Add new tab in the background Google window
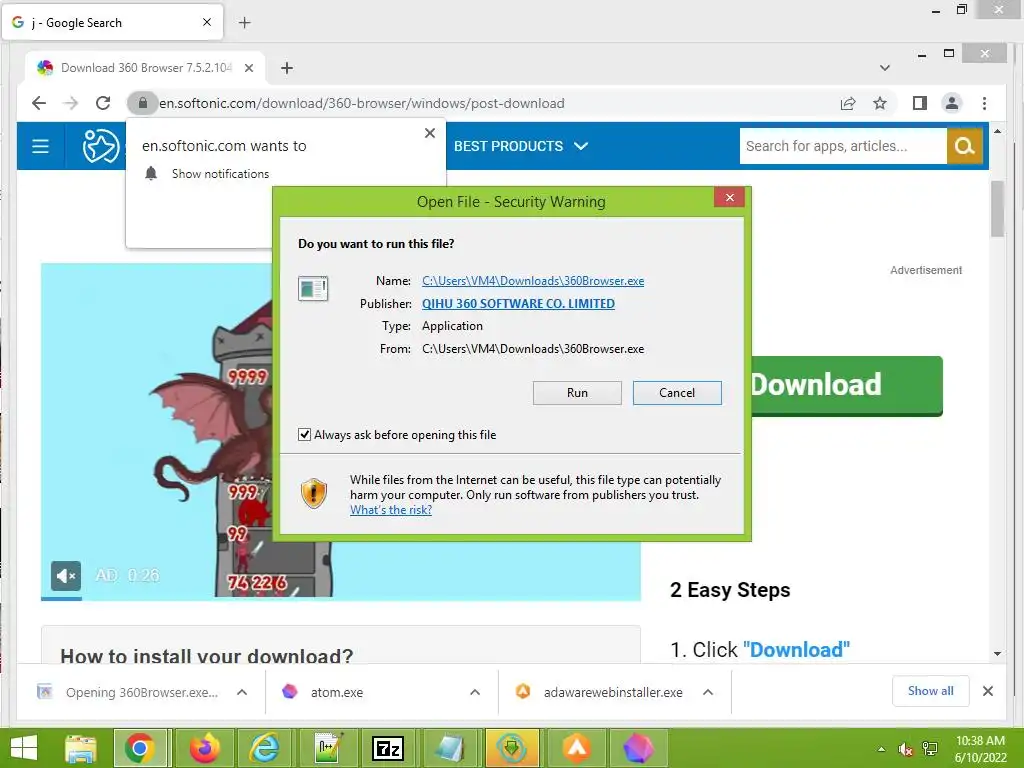Viewport: 1024px width, 768px height. (244, 23)
